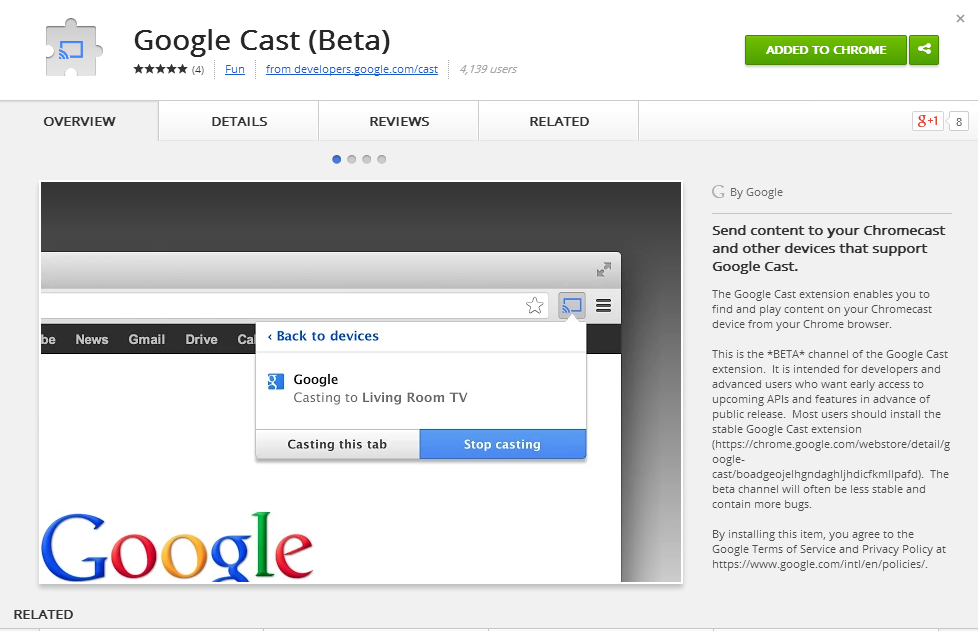Switch to the Reviews tab

(x=398, y=120)
